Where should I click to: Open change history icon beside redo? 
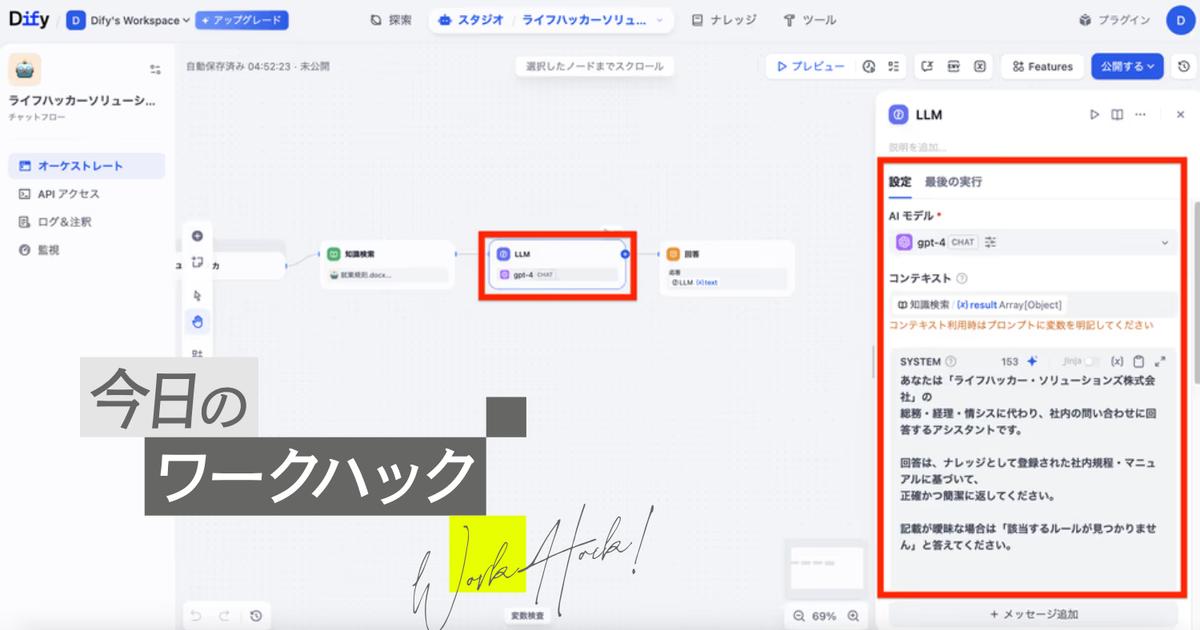click(x=256, y=616)
